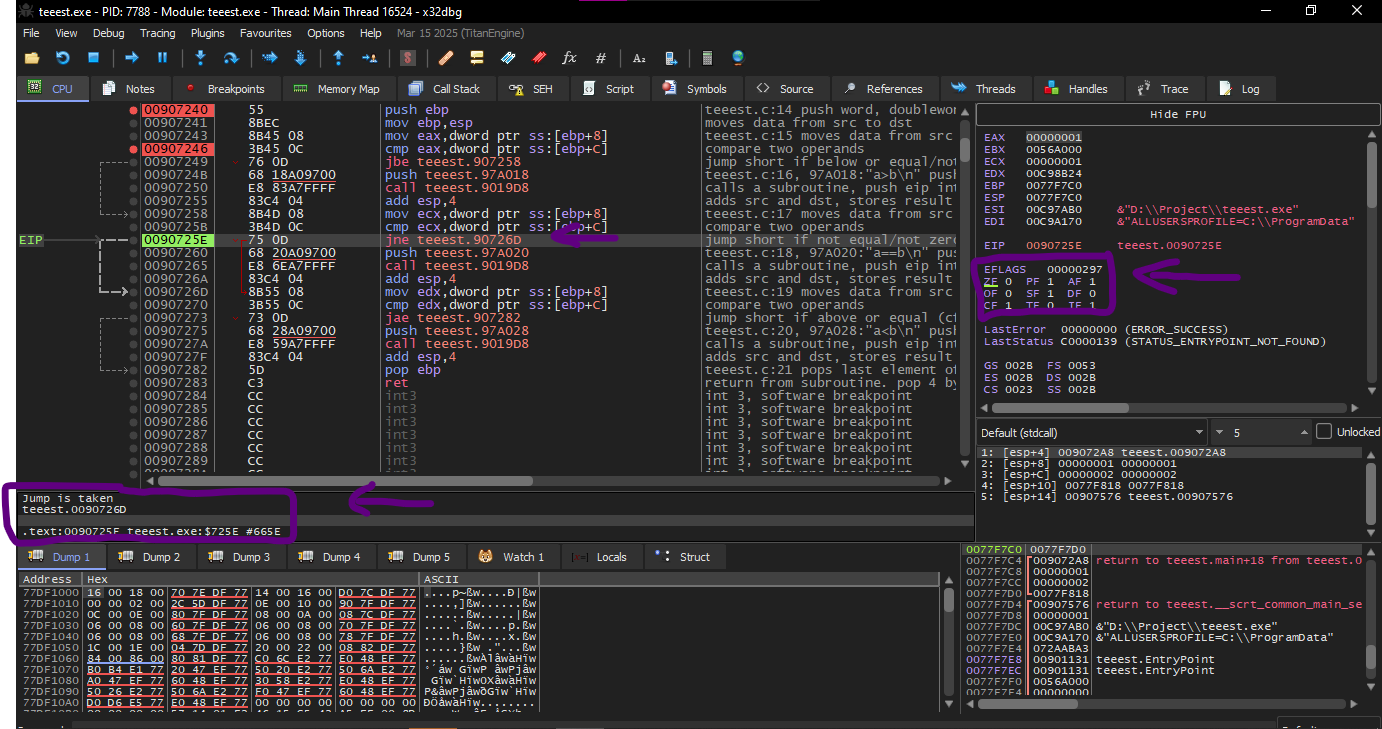Viewport: 1382px width, 729px height.
Task: Switch to the Dump 2 tab
Action: point(151,557)
